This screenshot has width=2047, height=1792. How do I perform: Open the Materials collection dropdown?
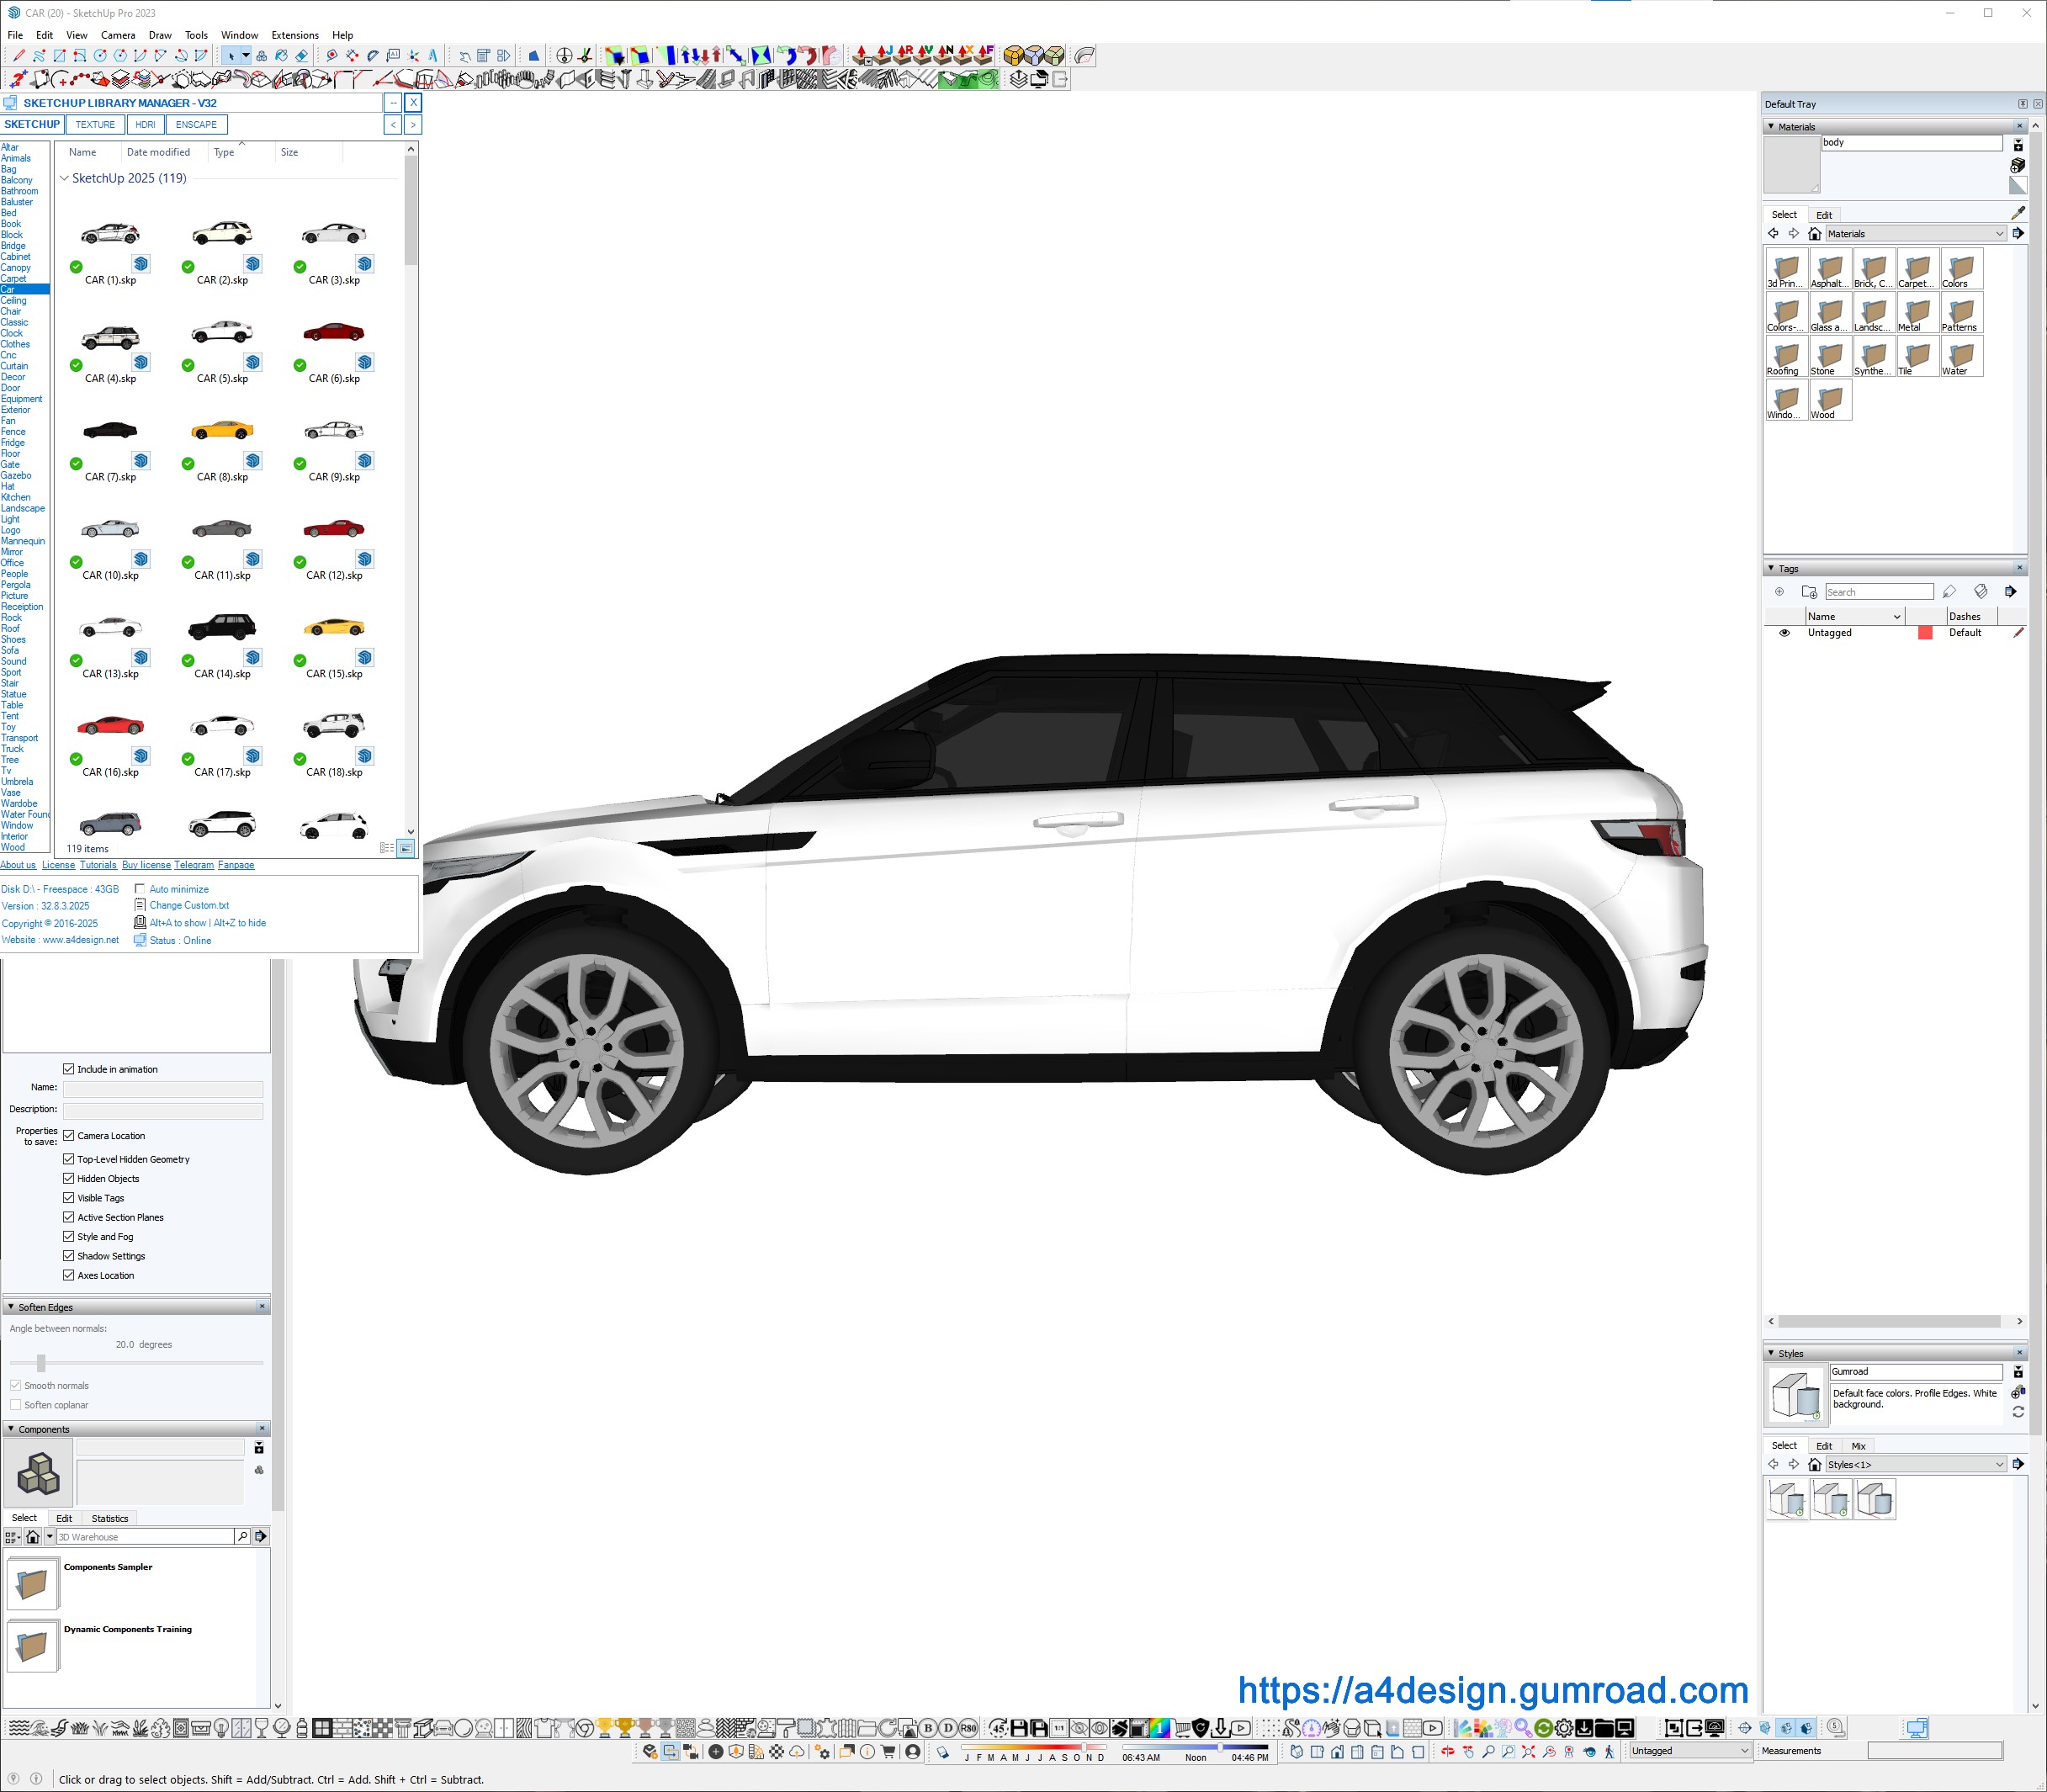pyautogui.click(x=1999, y=233)
